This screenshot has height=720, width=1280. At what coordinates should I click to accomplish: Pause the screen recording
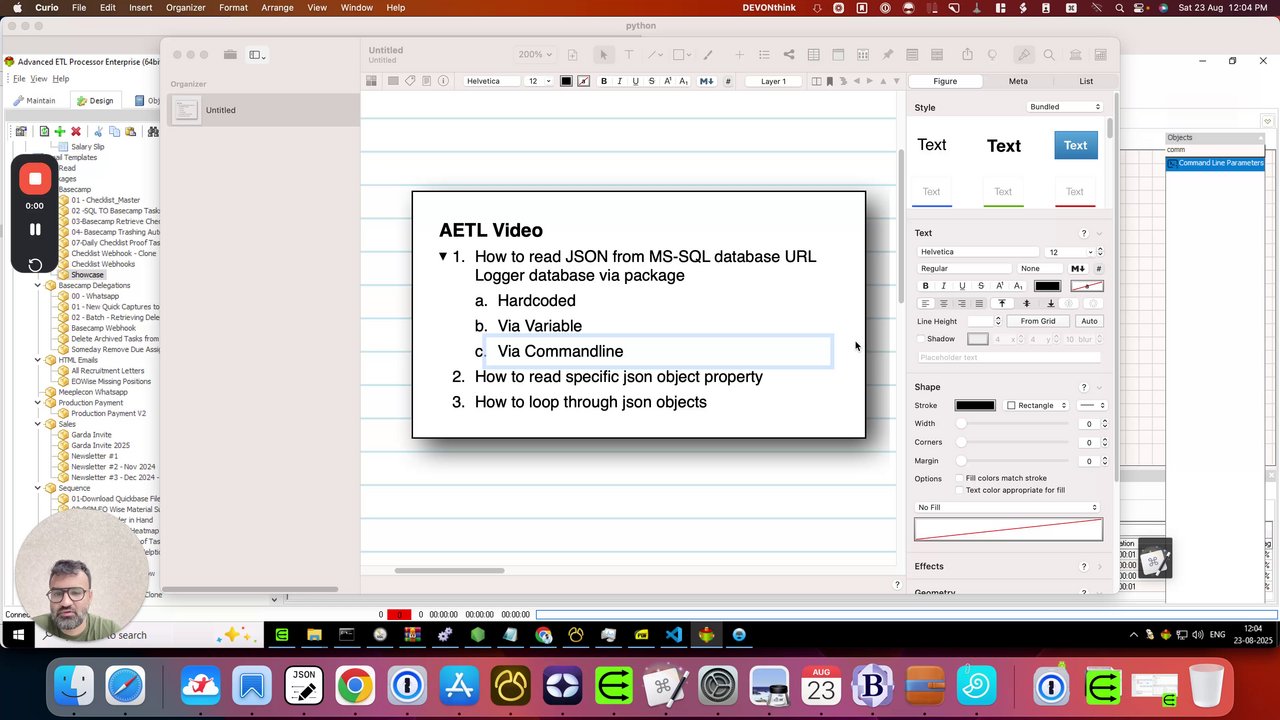[x=35, y=229]
